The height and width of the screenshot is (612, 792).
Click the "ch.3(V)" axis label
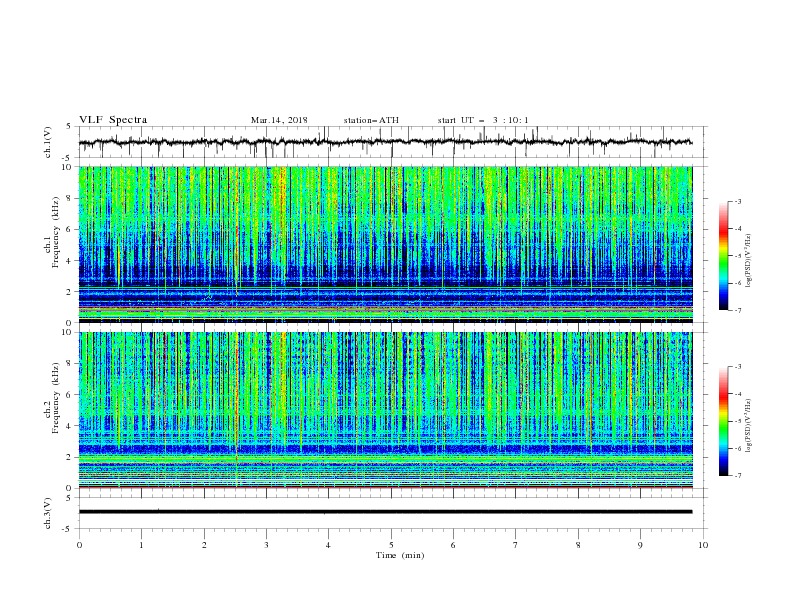click(48, 513)
